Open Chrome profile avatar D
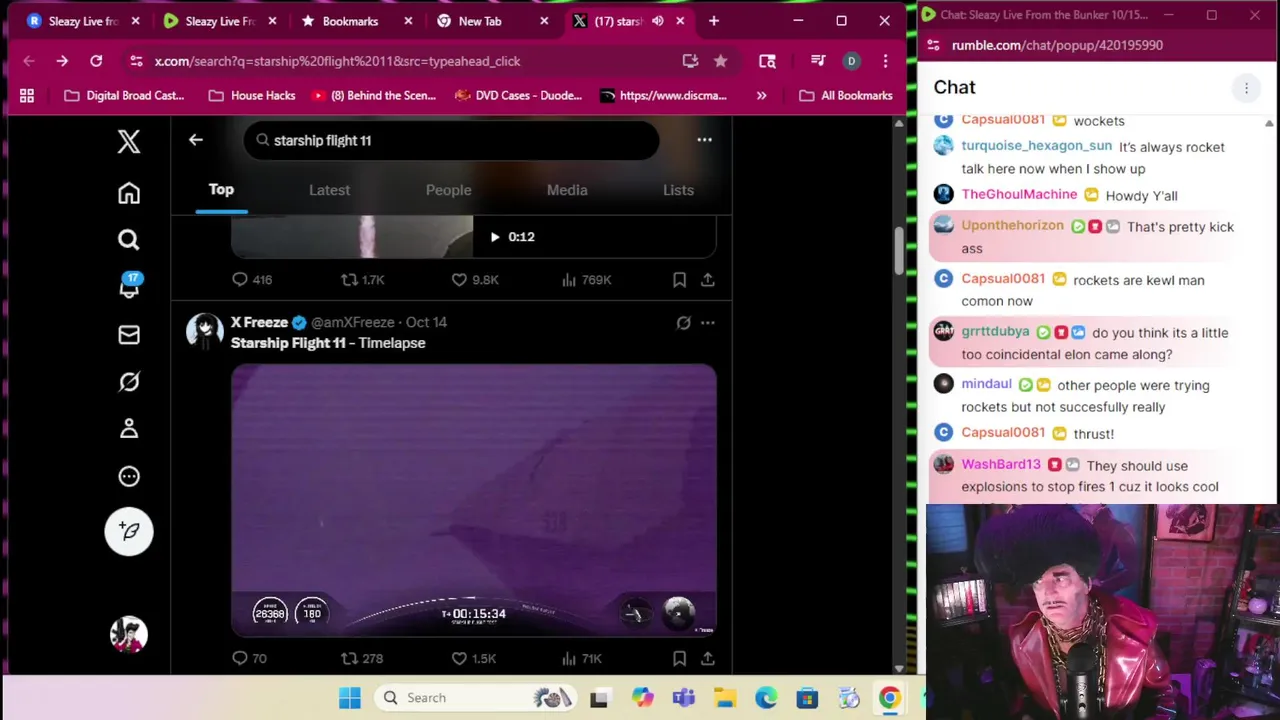 (851, 61)
